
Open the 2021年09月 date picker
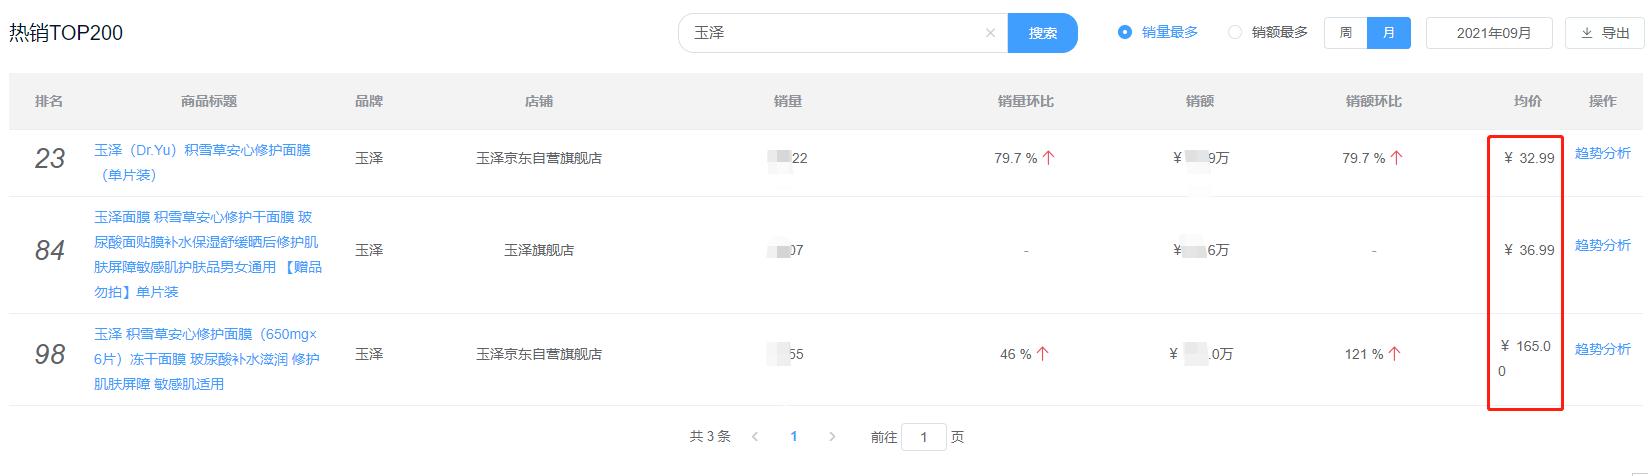[x=1493, y=33]
